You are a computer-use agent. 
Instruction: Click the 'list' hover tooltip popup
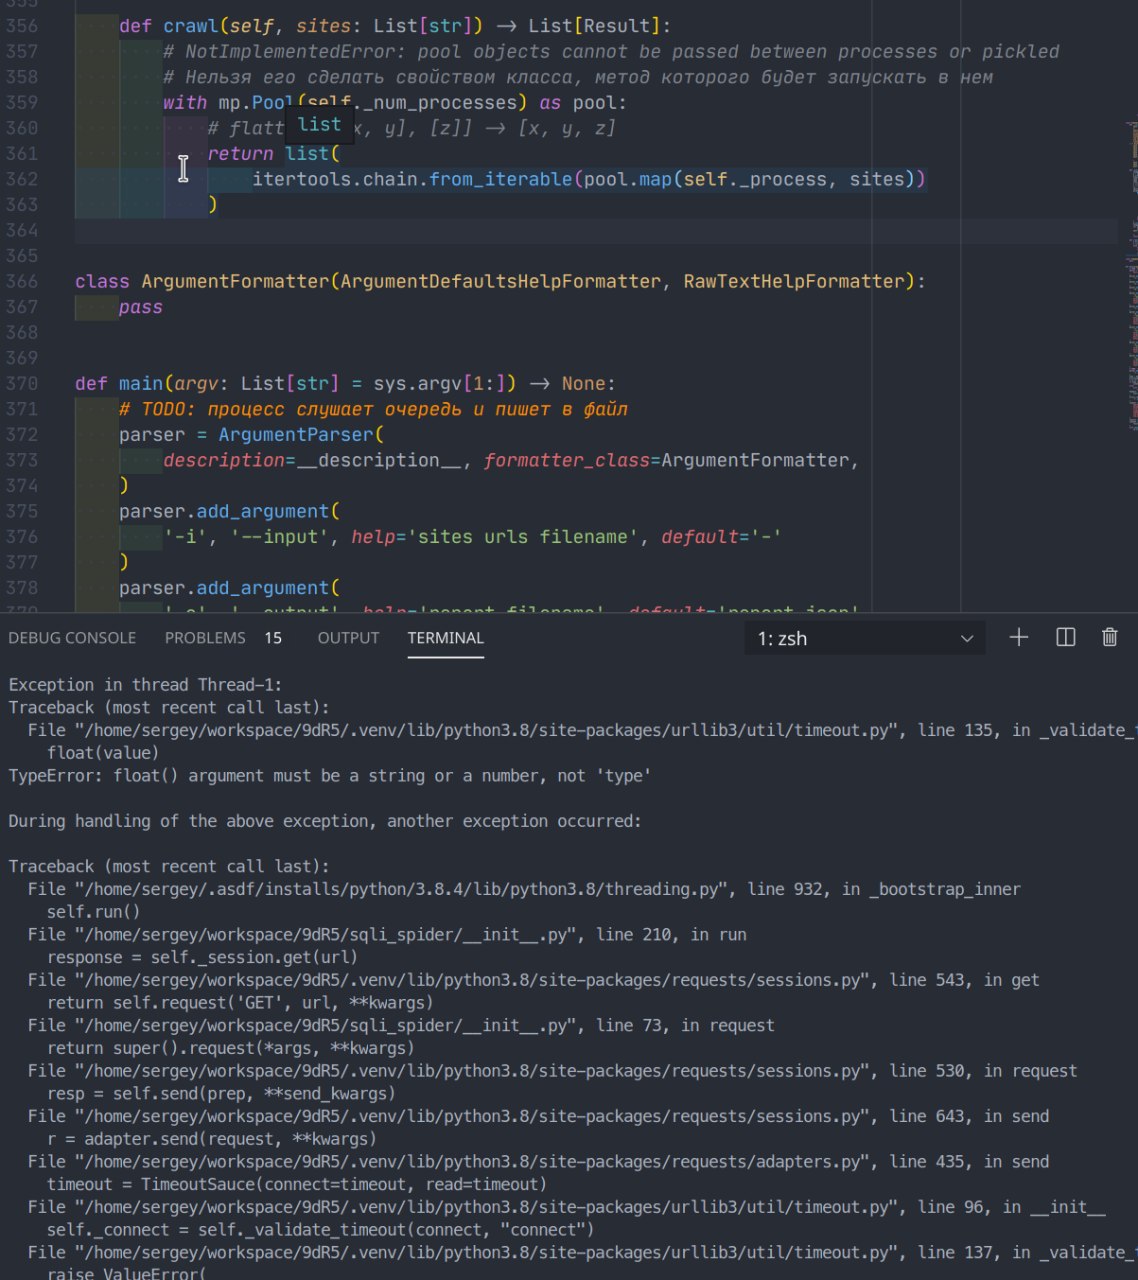(x=320, y=124)
